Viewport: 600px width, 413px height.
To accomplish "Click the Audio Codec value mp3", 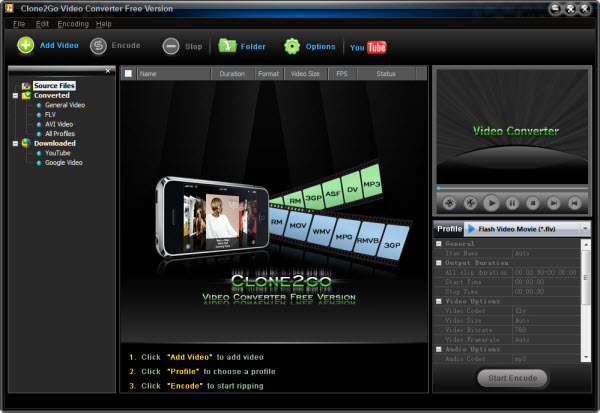I will click(546, 359).
